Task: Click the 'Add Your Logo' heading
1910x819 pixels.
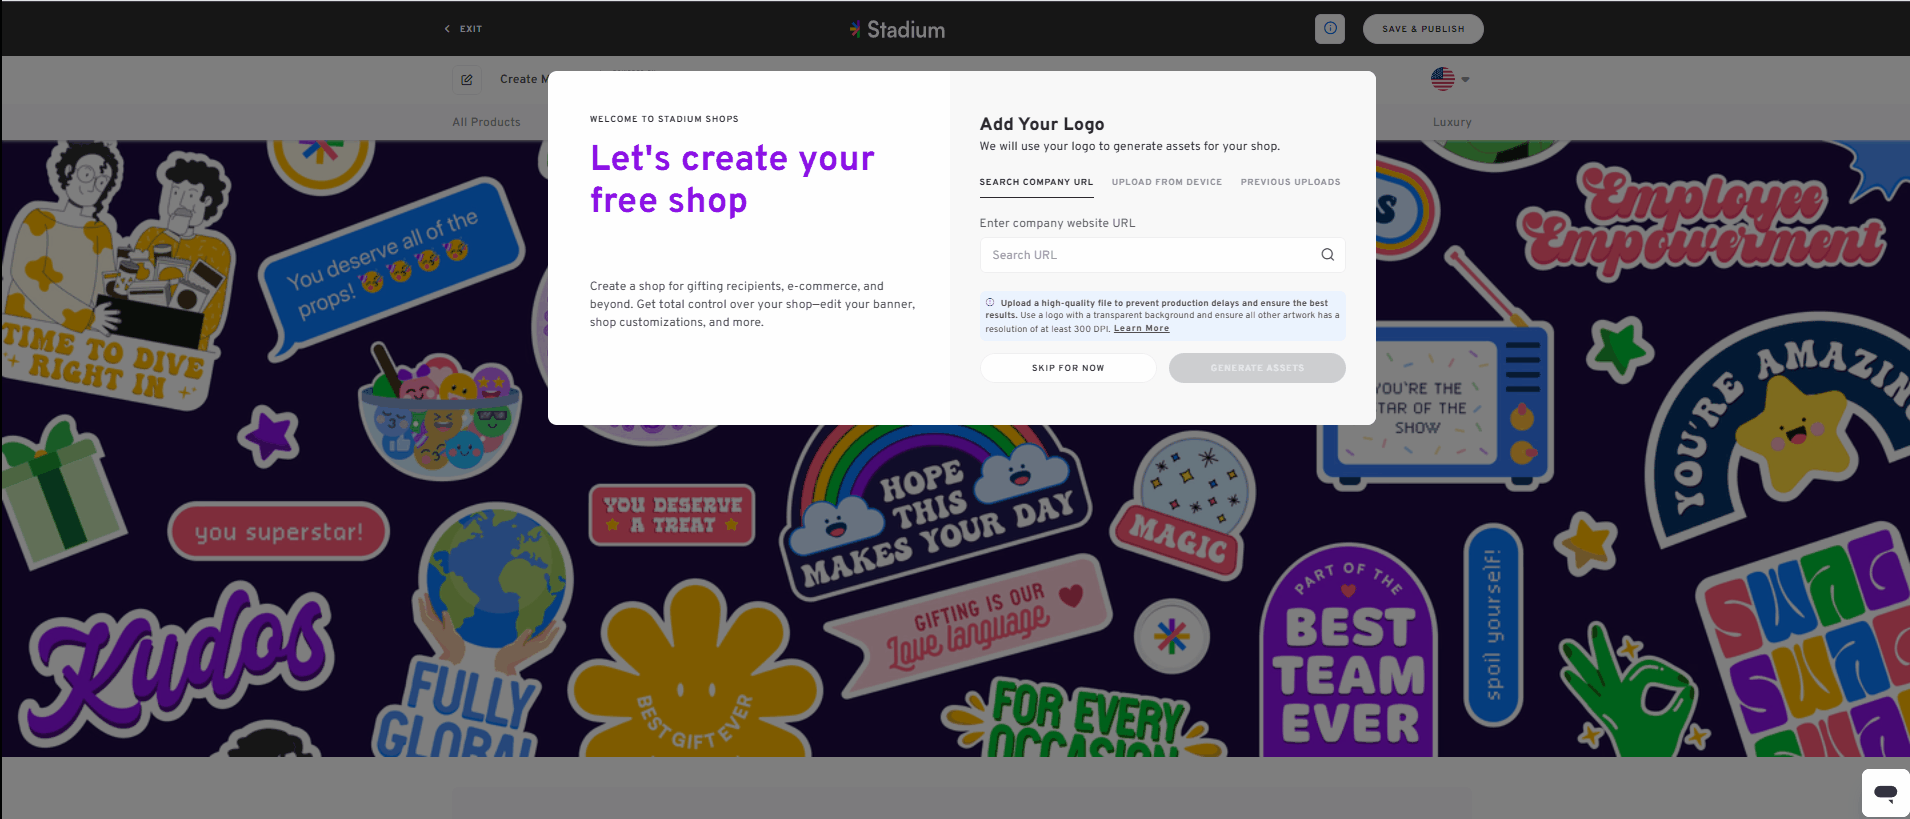Action: tap(1042, 124)
